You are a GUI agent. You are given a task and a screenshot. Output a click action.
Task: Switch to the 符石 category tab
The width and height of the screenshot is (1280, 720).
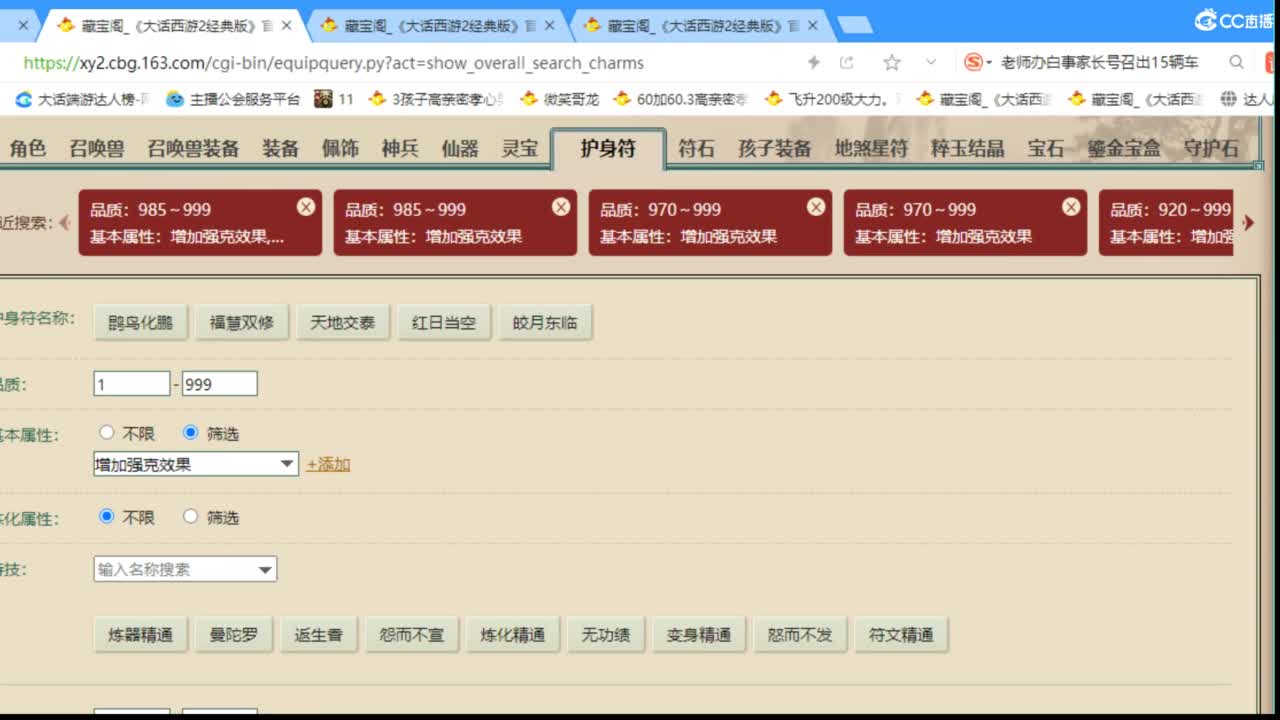[696, 148]
